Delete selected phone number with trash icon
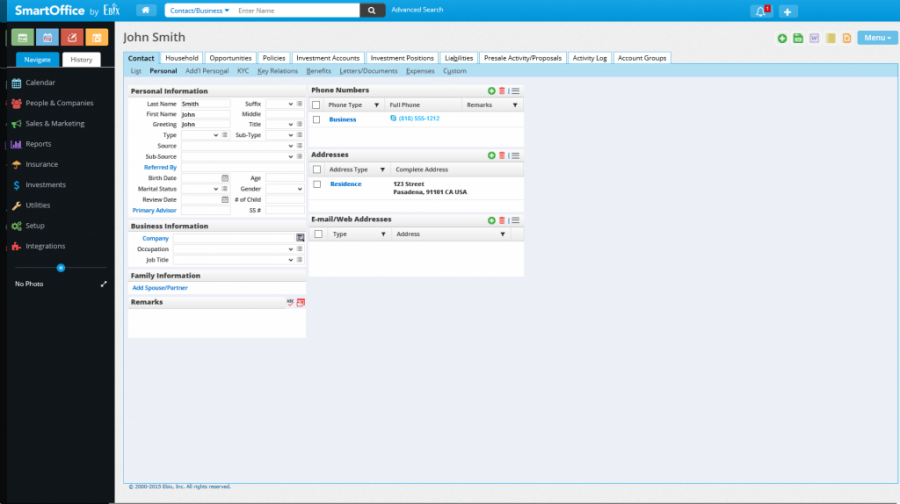This screenshot has height=504, width=900. [x=502, y=91]
